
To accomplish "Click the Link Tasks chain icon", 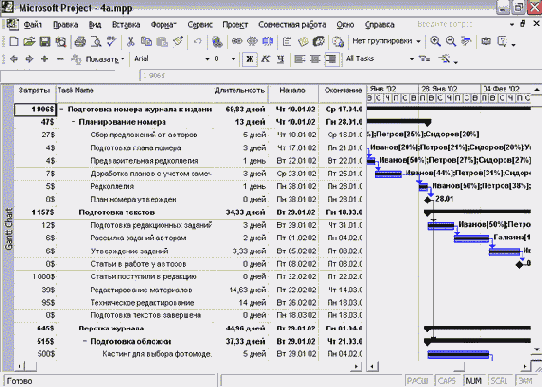I will (237, 41).
